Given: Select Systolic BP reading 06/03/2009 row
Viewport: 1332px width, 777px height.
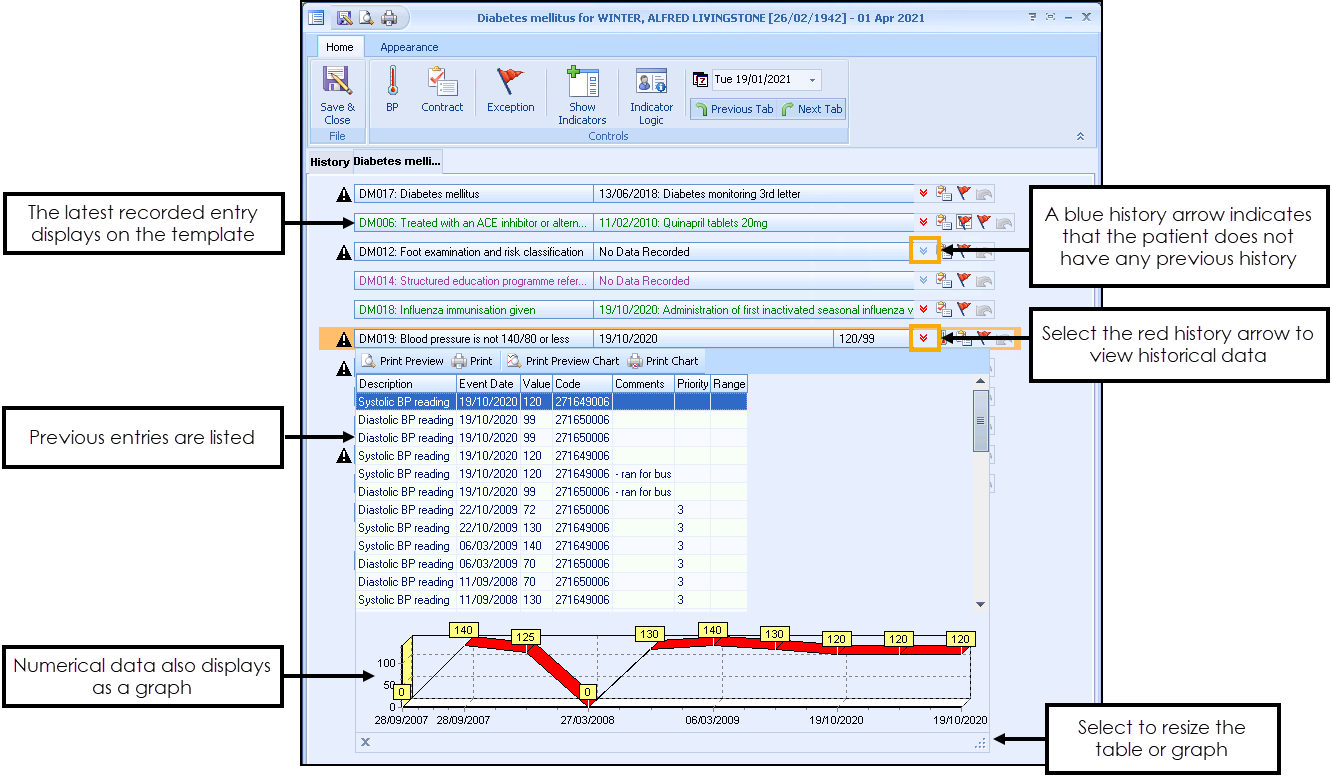Looking at the screenshot, I should point(551,546).
